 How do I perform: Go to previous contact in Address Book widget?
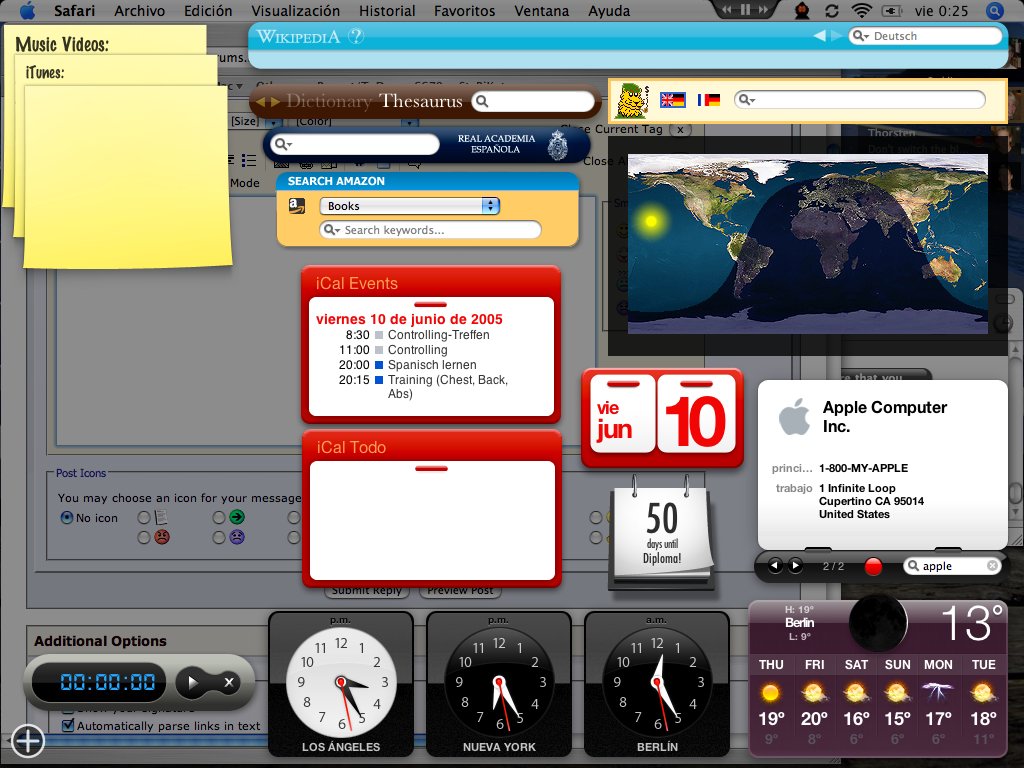pyautogui.click(x=775, y=566)
